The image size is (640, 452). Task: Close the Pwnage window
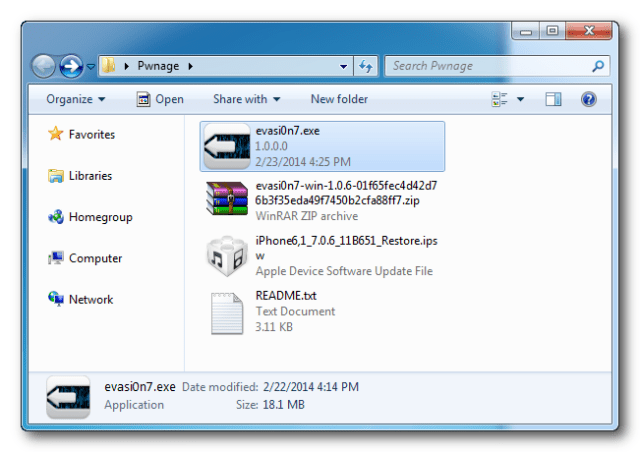589,31
